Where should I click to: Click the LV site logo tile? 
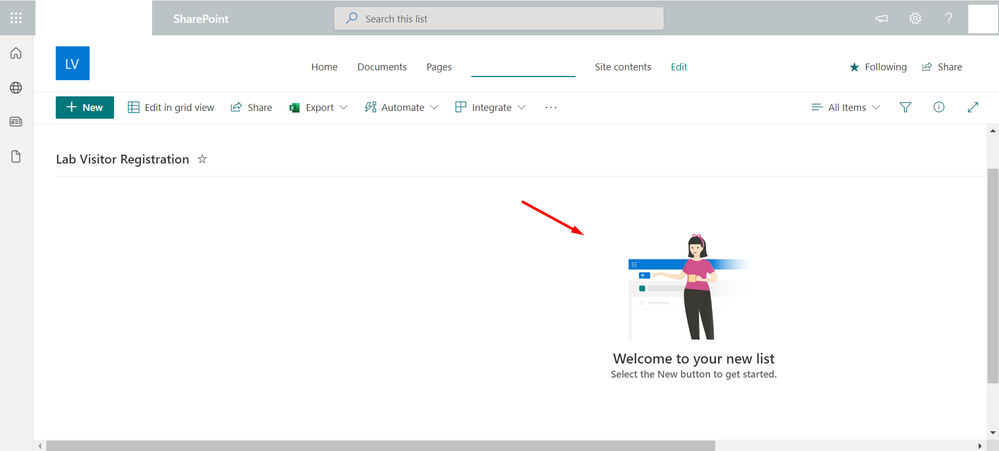73,63
